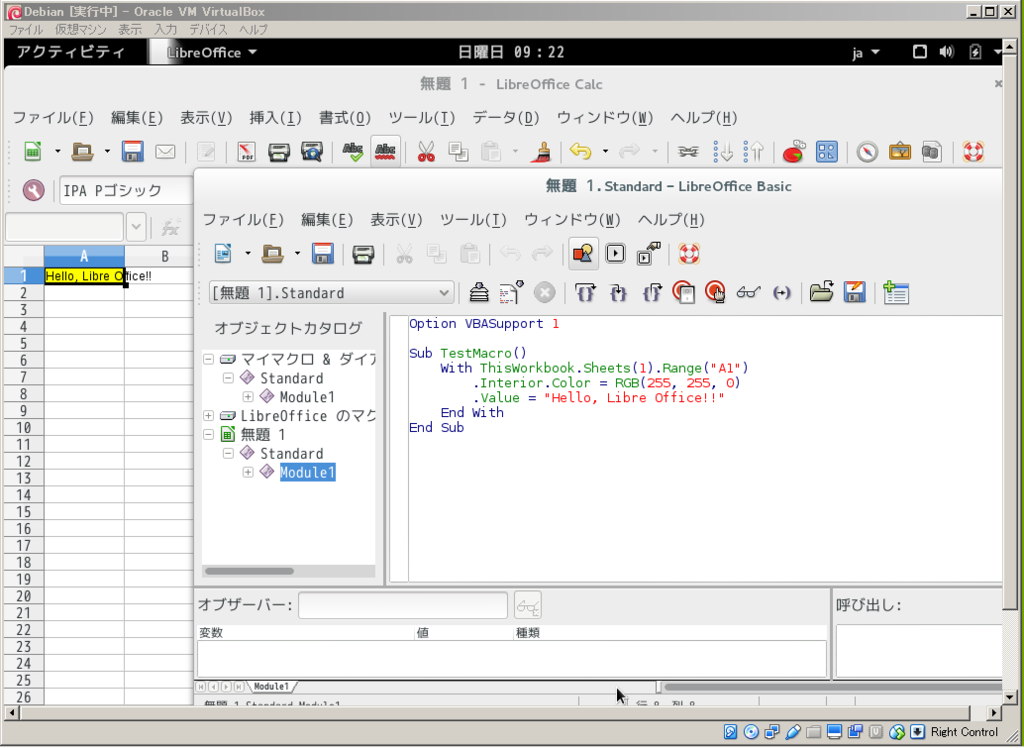Click the scissors Cut icon in Calc toolbar
The width and height of the screenshot is (1024, 748).
click(x=426, y=152)
